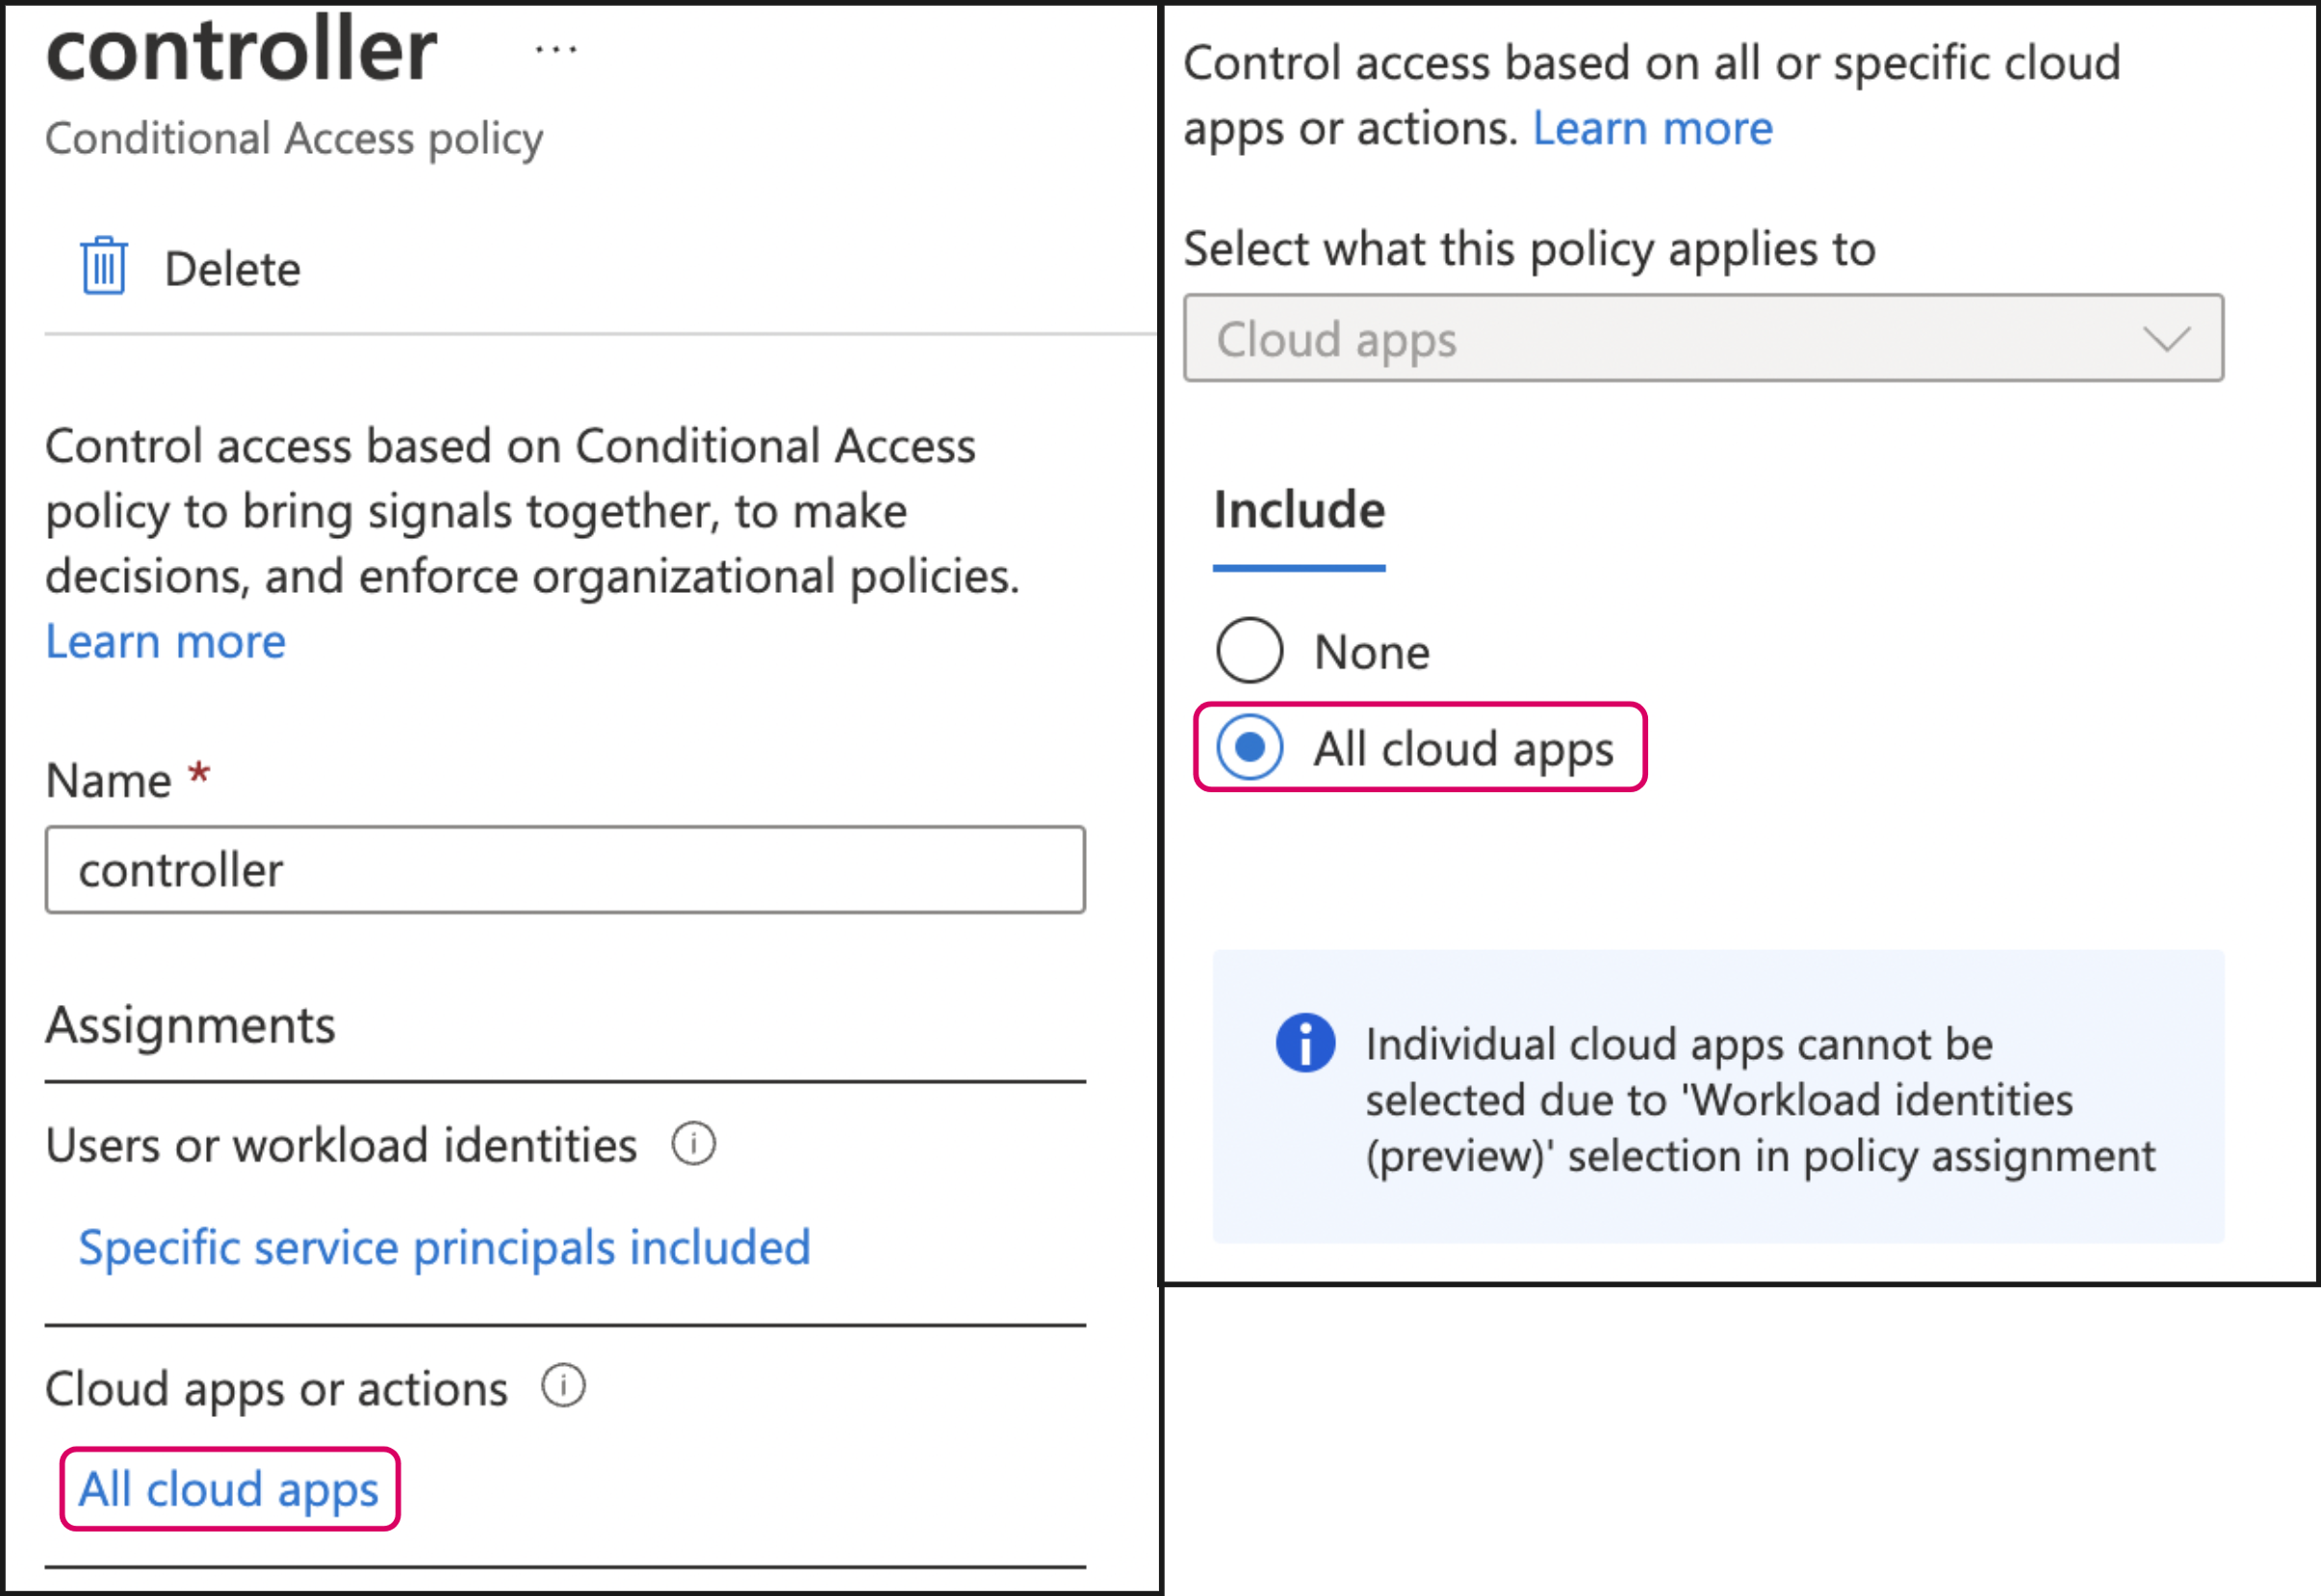
Task: Open Learn more link about cloud apps or actions
Action: click(x=1652, y=128)
